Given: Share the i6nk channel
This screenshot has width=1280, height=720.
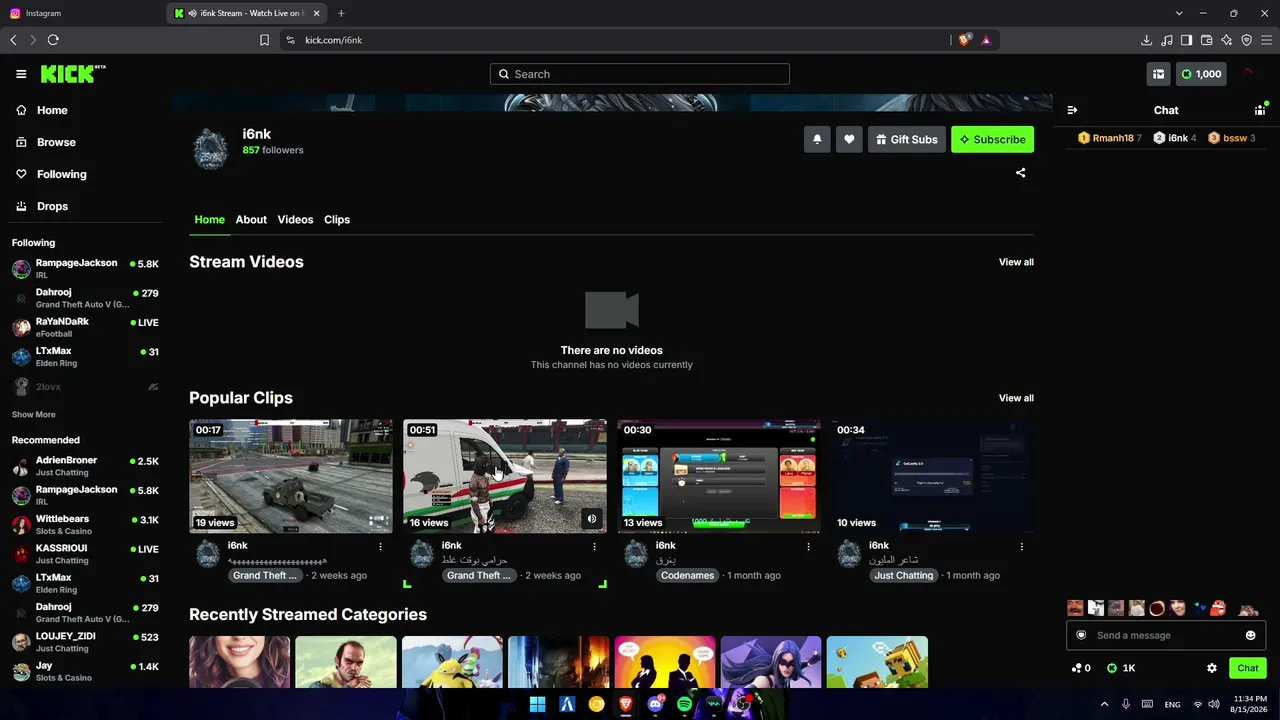Looking at the screenshot, I should click(1020, 173).
